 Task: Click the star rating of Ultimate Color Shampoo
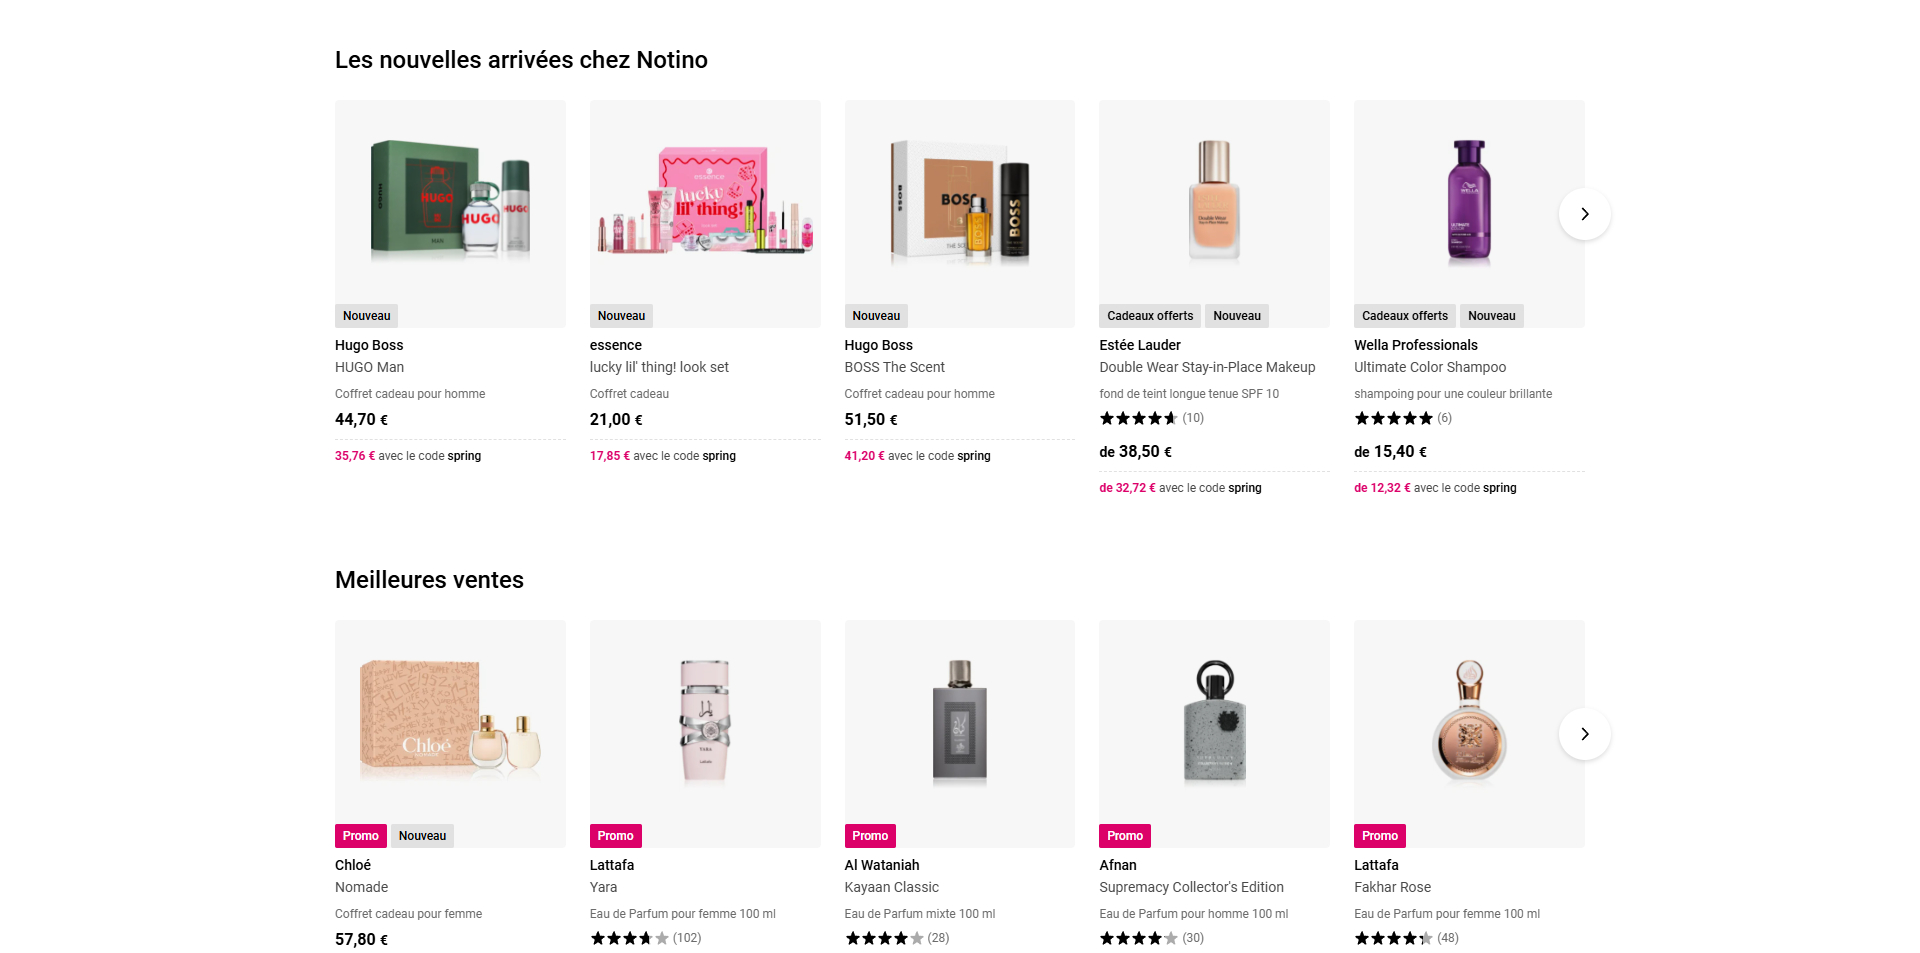pos(1393,418)
